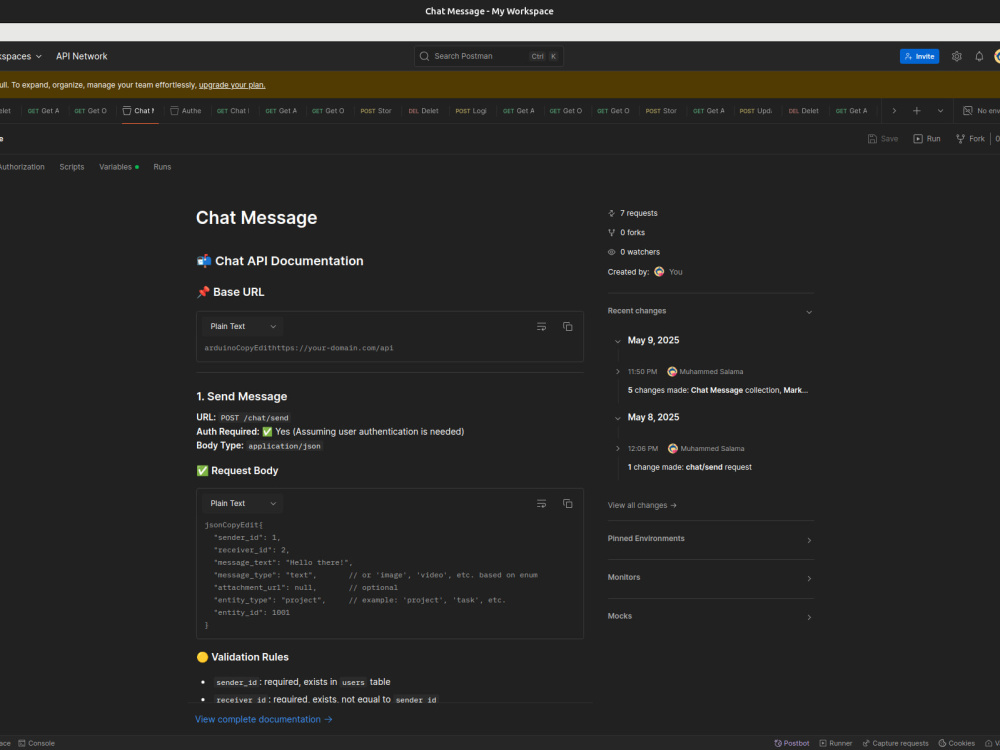Collapse the Recent changes section
The width and height of the screenshot is (1000, 750).
(x=809, y=312)
